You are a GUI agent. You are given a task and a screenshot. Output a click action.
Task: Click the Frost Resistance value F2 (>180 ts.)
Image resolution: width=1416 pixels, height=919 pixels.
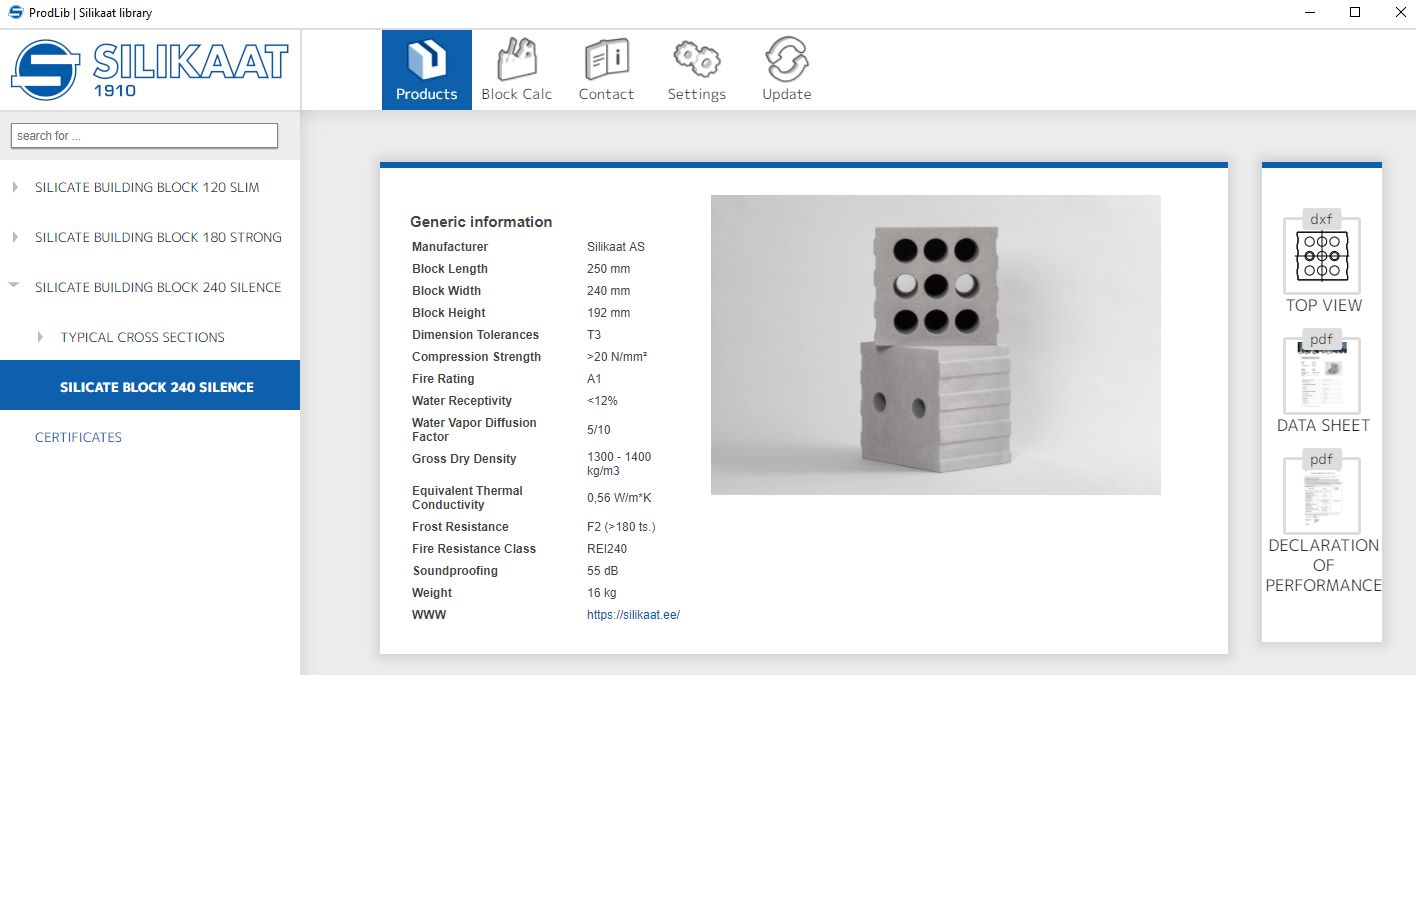click(x=621, y=527)
